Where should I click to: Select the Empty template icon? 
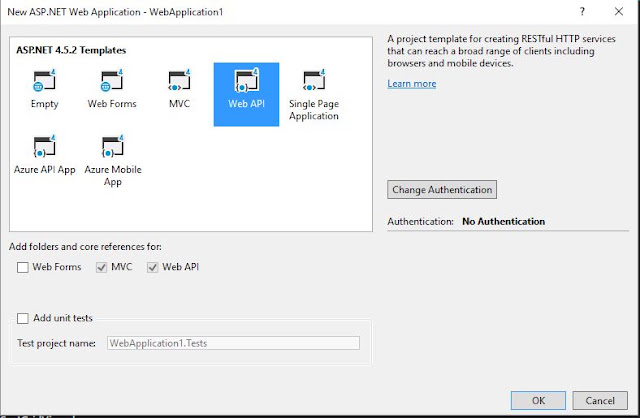(x=44, y=80)
